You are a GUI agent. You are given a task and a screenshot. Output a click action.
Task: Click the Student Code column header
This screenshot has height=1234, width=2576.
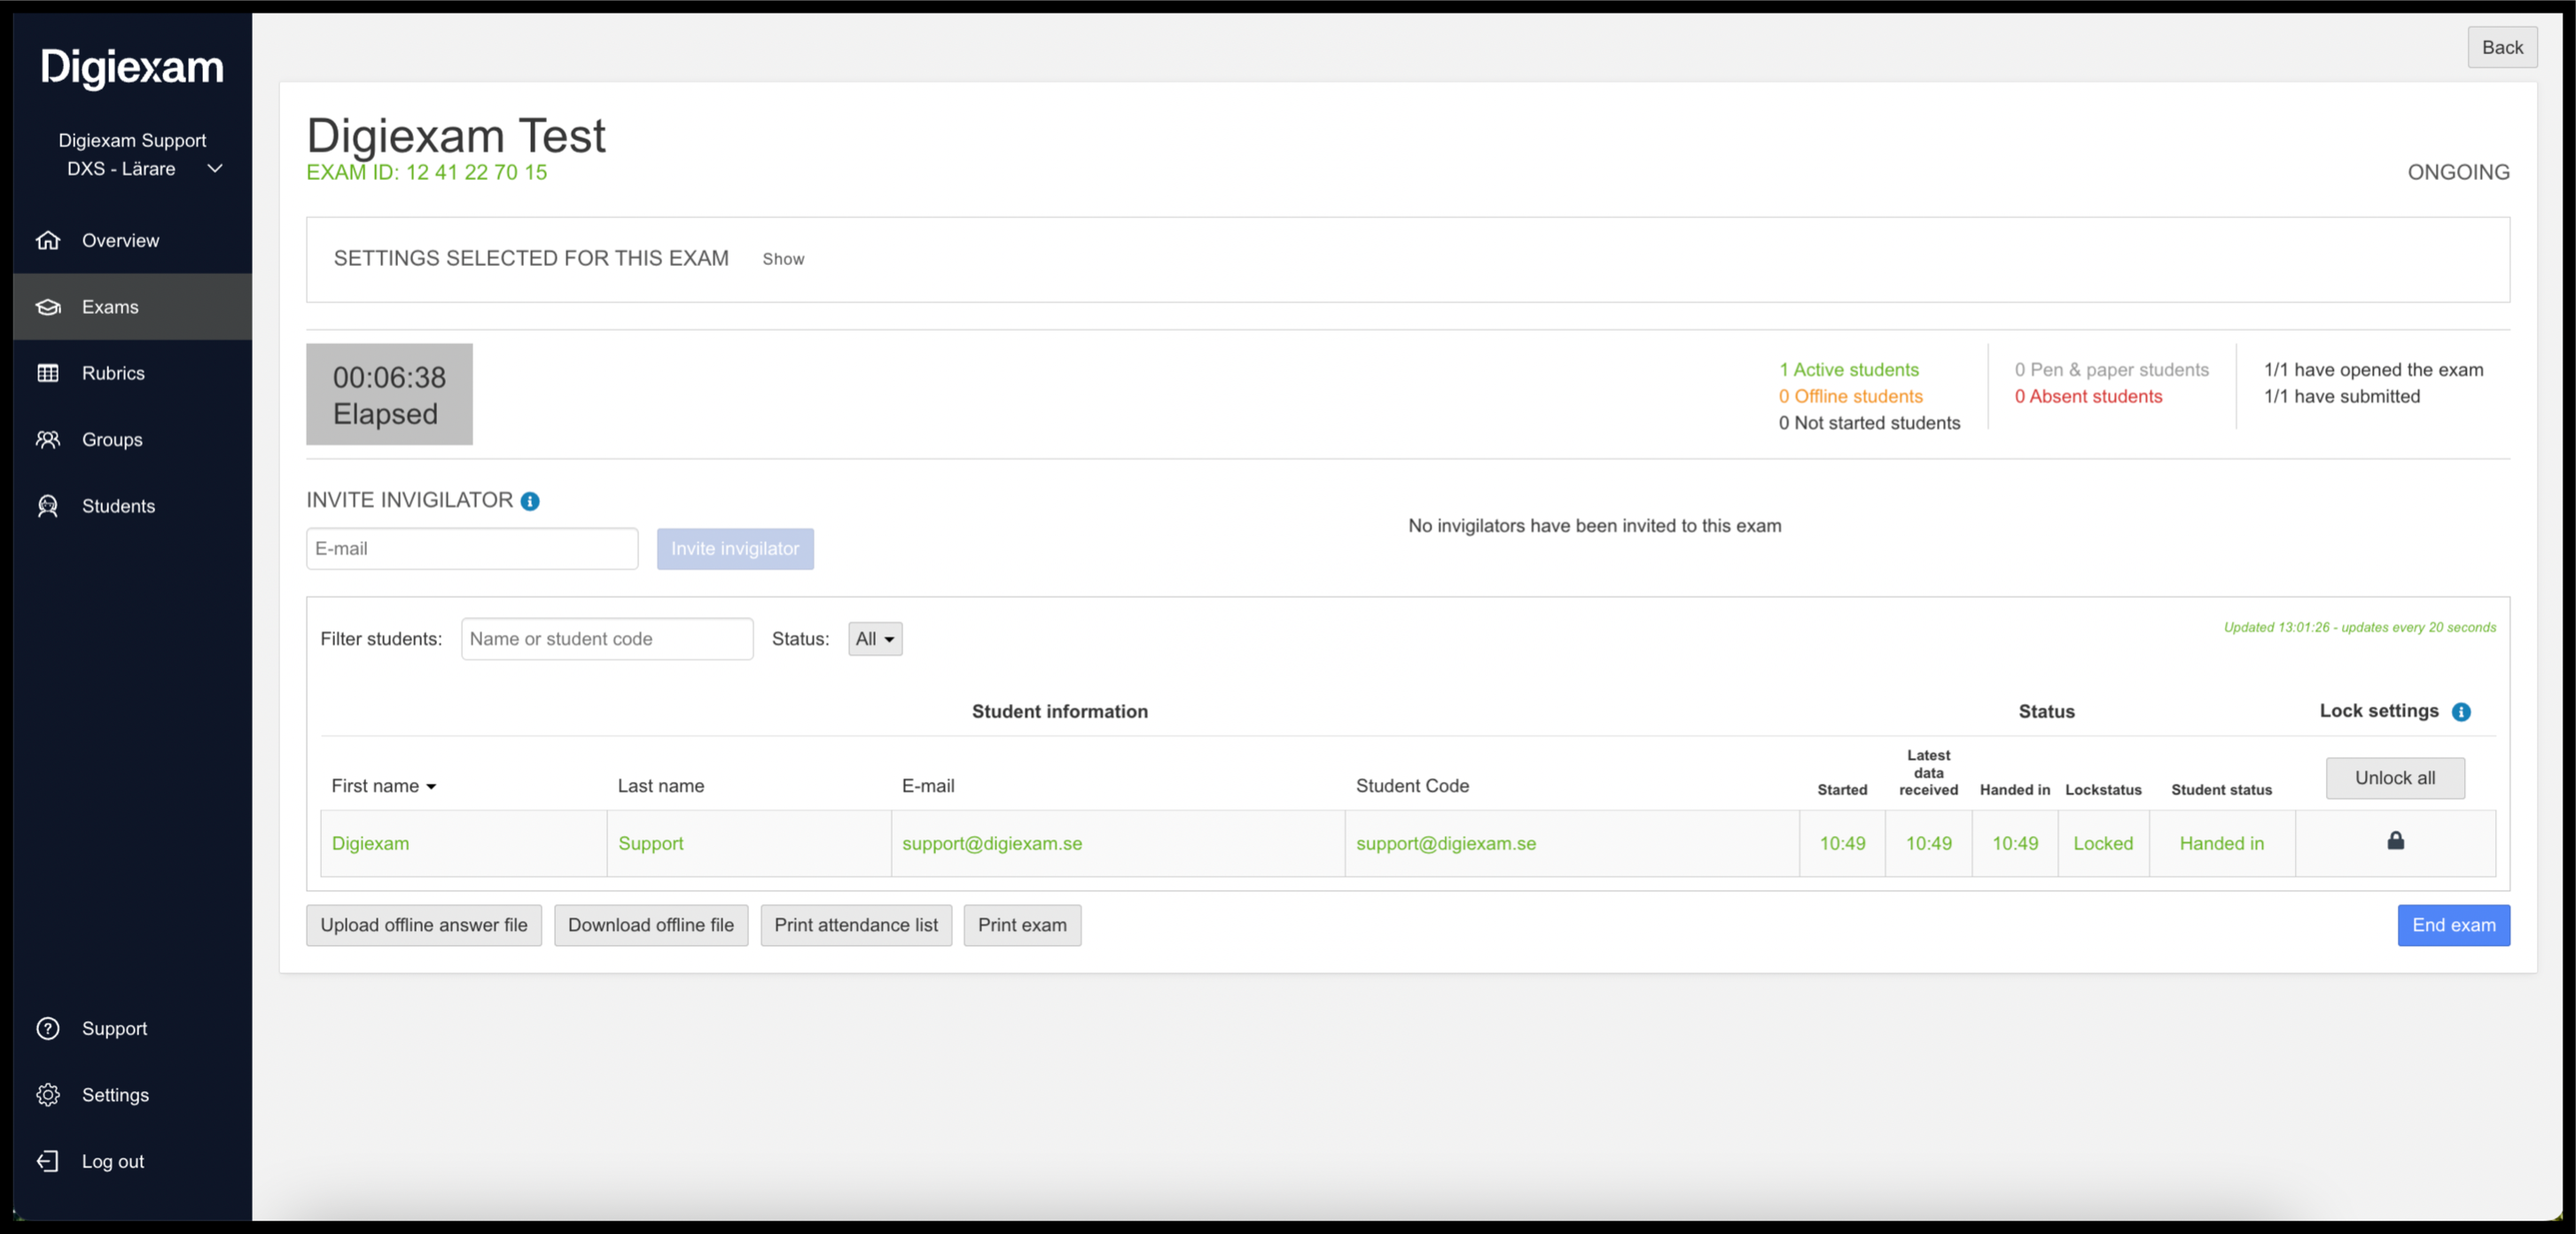1412,786
